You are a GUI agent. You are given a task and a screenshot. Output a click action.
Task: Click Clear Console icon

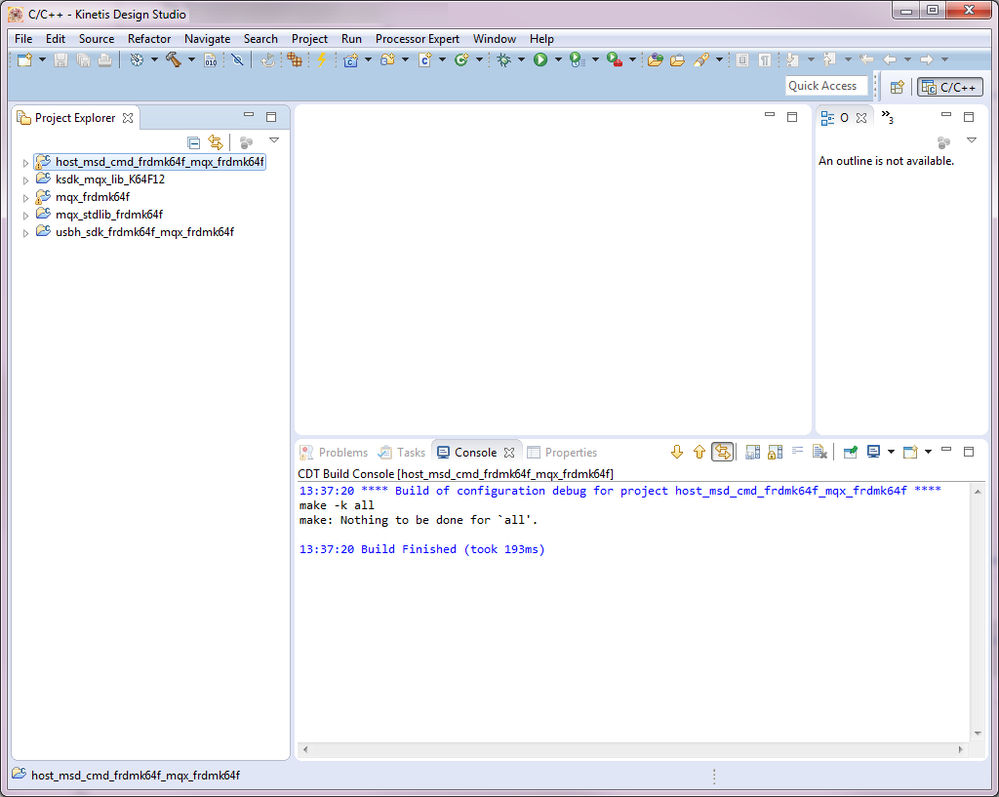pos(820,452)
